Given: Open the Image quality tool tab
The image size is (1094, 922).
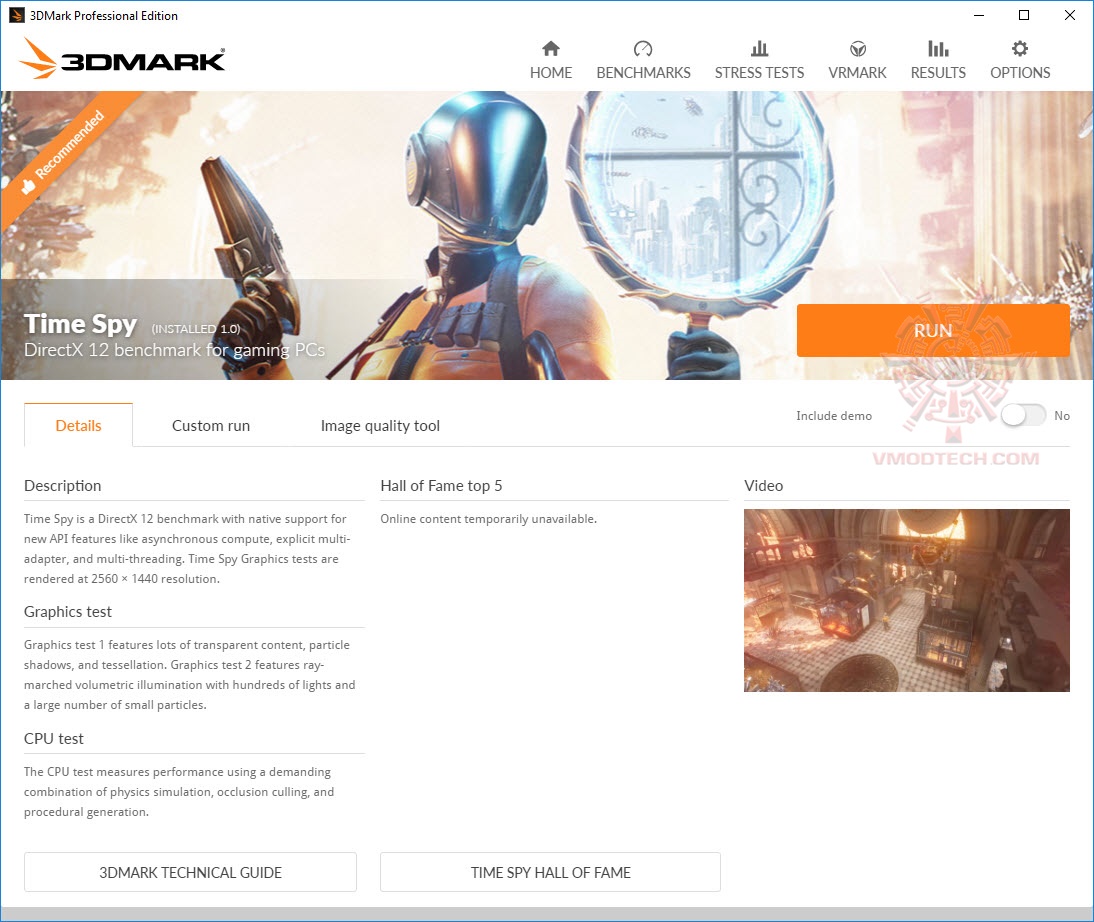Looking at the screenshot, I should point(380,426).
